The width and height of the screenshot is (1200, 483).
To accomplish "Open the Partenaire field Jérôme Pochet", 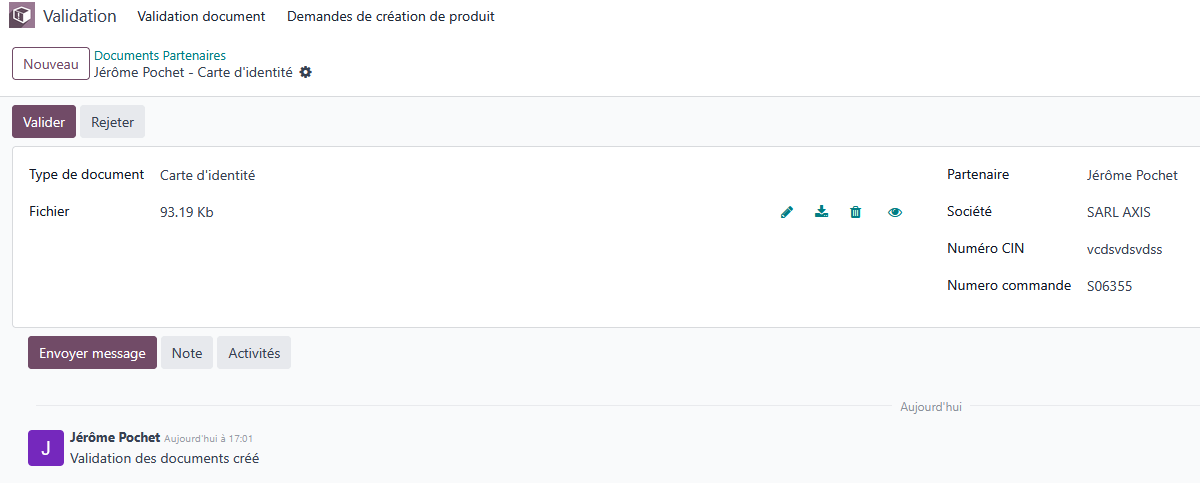I will pos(1132,175).
